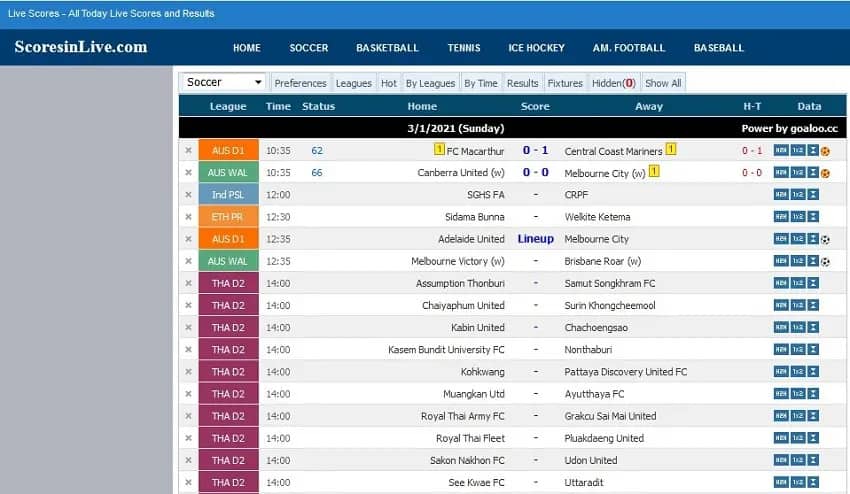The height and width of the screenshot is (494, 850).
Task: Click the Show All tab
Action: coord(663,83)
